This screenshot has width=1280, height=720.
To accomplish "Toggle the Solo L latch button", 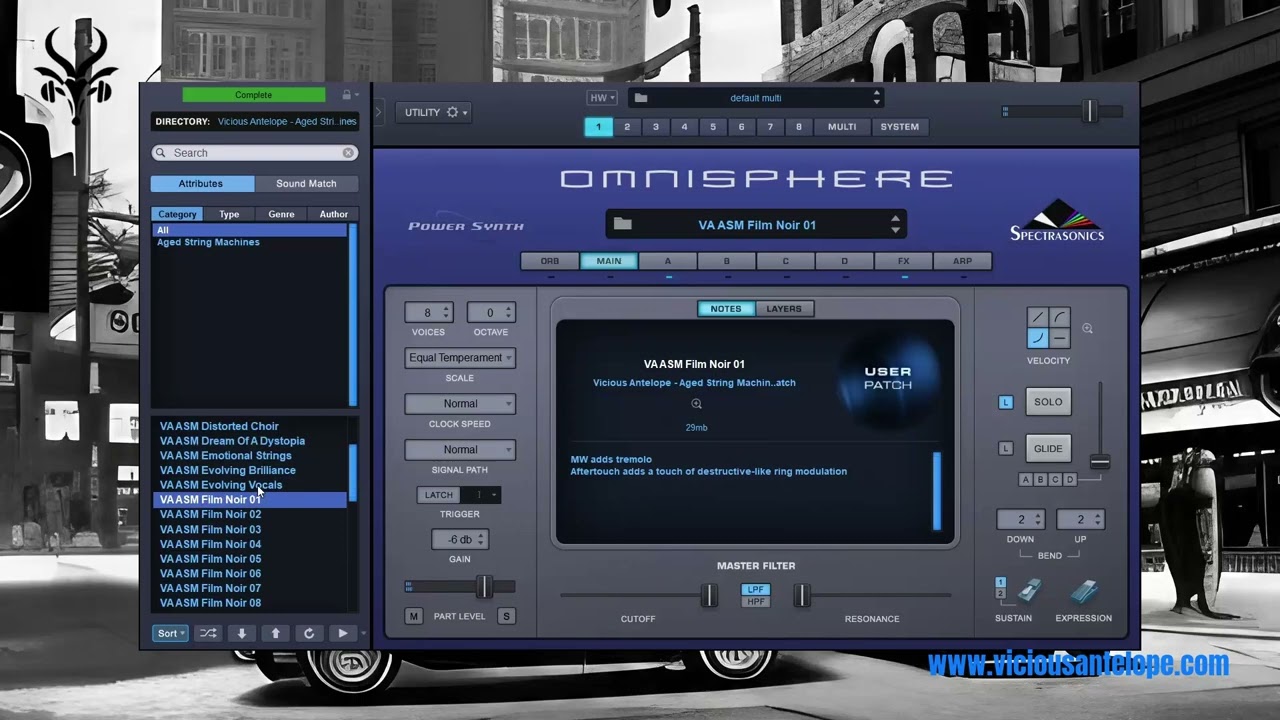I will point(1006,402).
